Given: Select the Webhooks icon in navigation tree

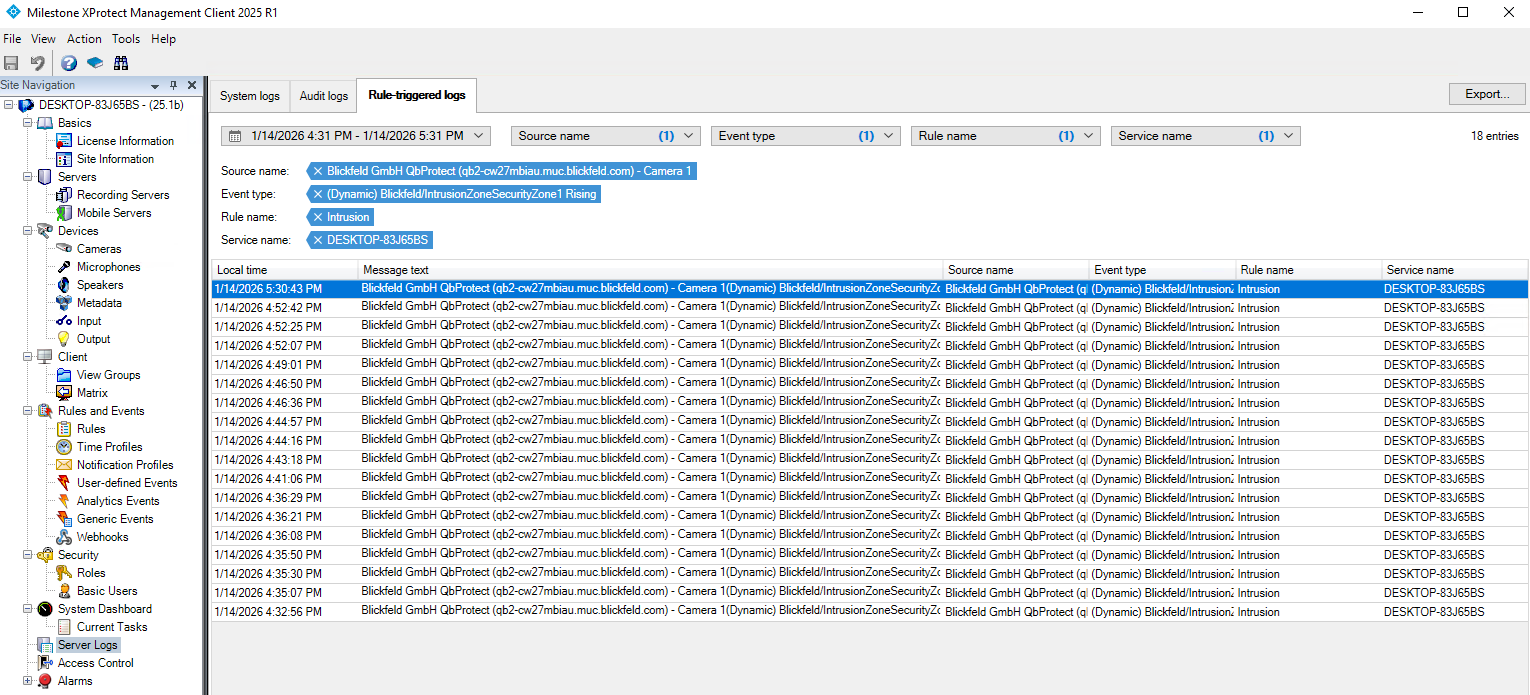Looking at the screenshot, I should click(x=64, y=537).
